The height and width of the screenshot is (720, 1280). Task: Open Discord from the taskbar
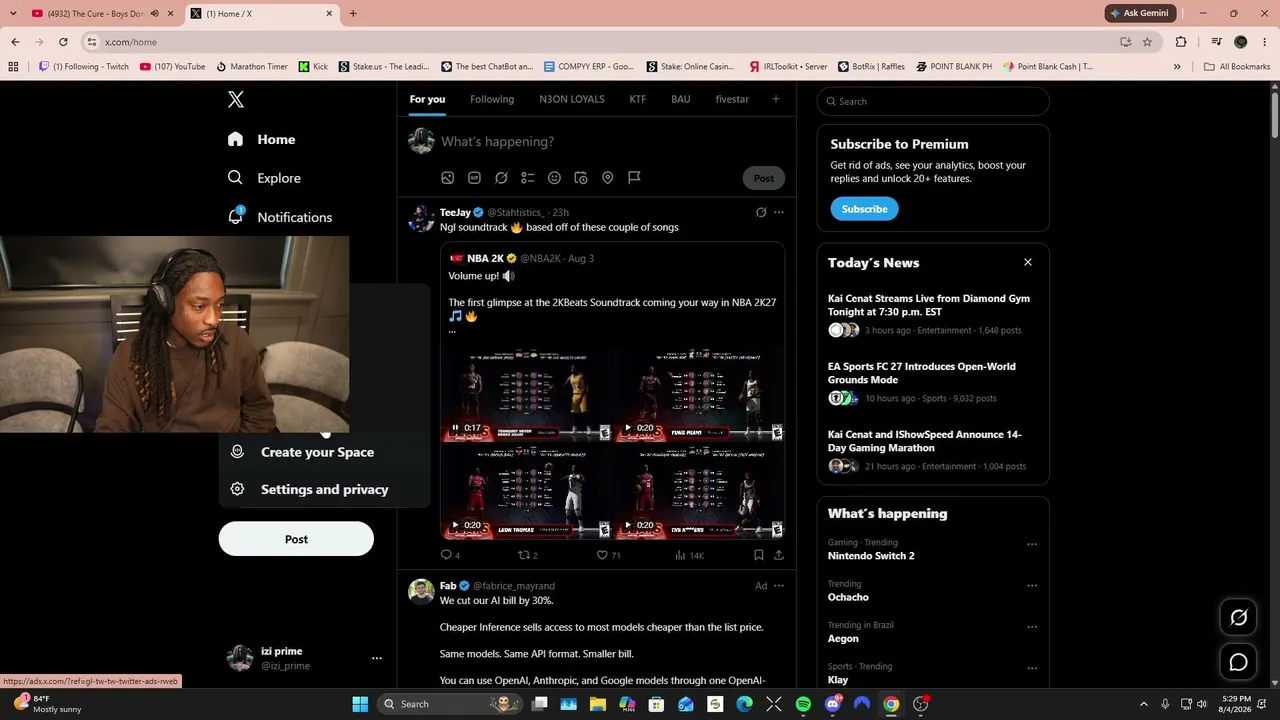[832, 704]
